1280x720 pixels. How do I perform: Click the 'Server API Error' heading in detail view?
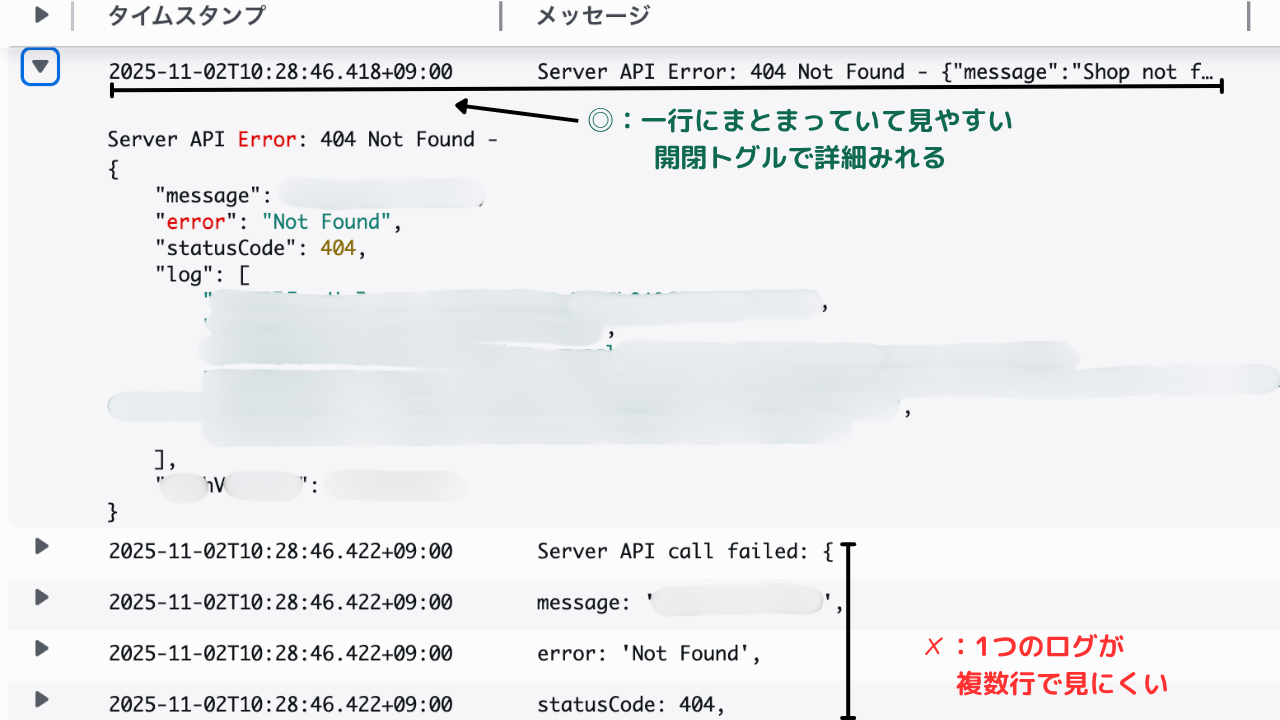[x=200, y=139]
